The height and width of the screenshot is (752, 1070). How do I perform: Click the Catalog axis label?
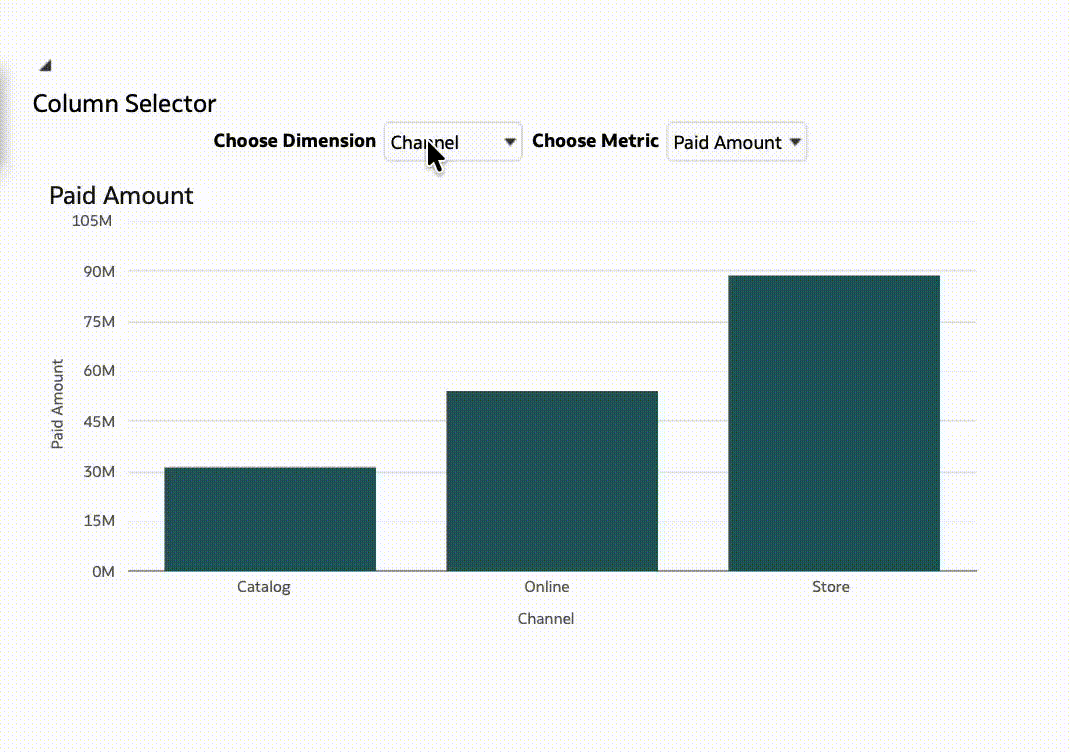point(263,587)
